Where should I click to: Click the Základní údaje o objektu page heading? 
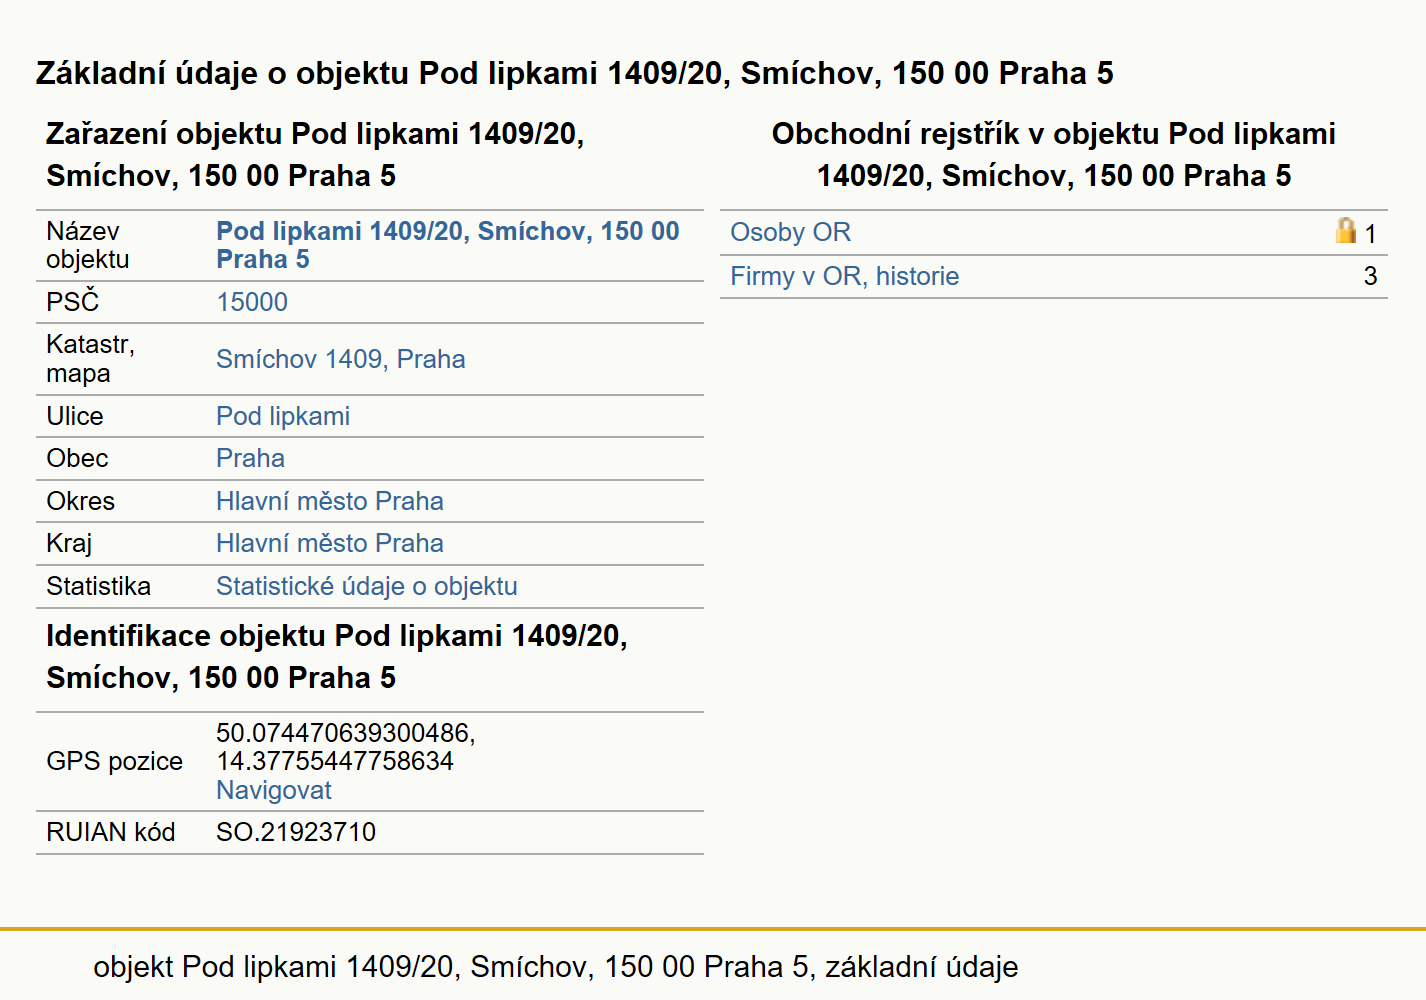(x=574, y=73)
